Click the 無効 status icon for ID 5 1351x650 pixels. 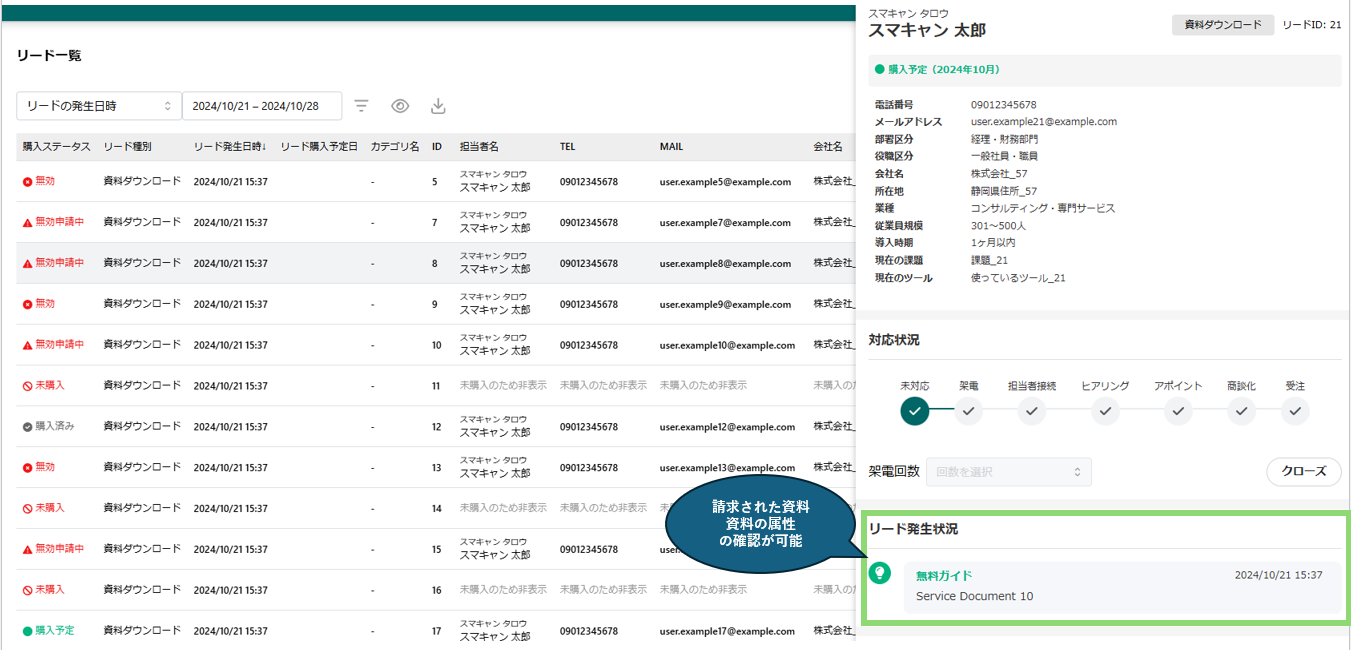click(28, 182)
